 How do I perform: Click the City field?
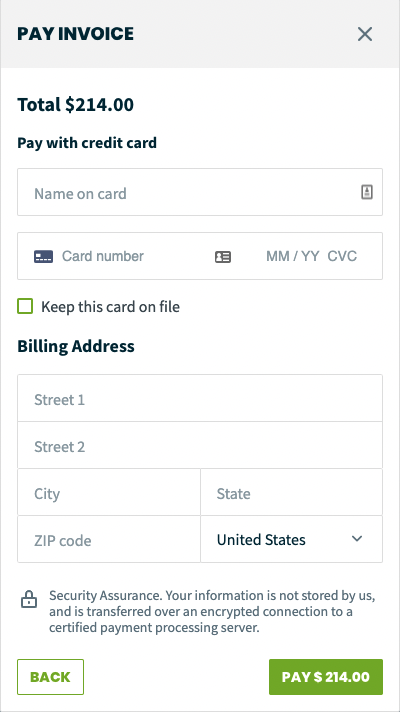109,493
